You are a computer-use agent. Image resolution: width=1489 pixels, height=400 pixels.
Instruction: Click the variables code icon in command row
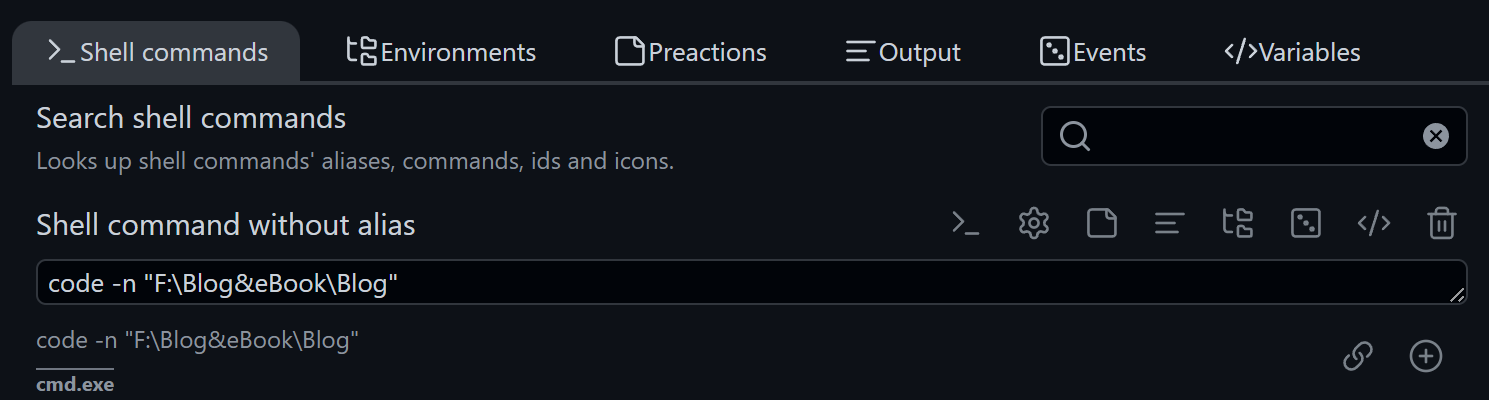point(1374,224)
